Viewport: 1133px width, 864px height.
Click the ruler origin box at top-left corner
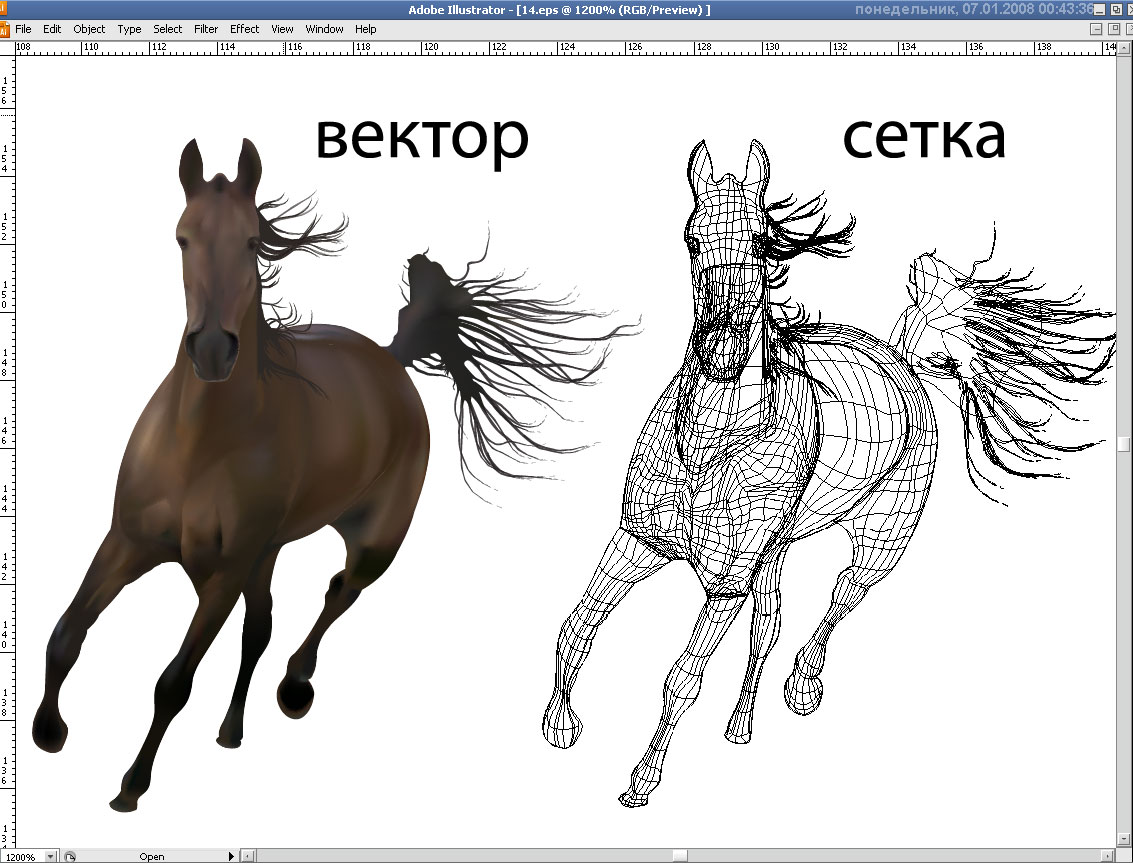7,48
